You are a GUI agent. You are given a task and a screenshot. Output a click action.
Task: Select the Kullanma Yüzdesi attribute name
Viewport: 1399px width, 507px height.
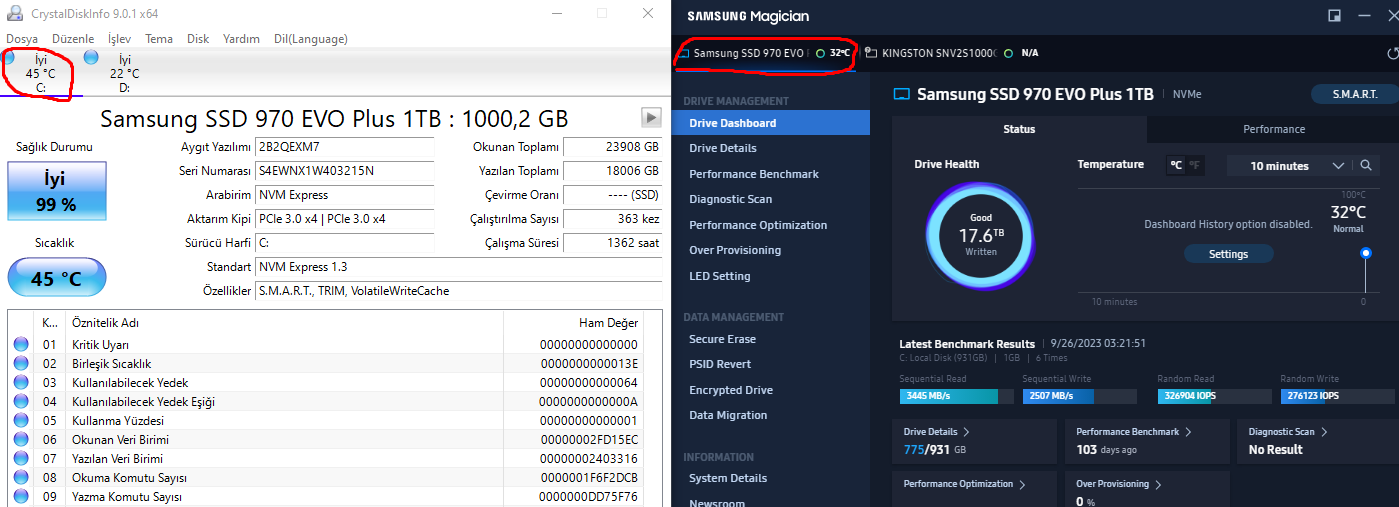(116, 421)
